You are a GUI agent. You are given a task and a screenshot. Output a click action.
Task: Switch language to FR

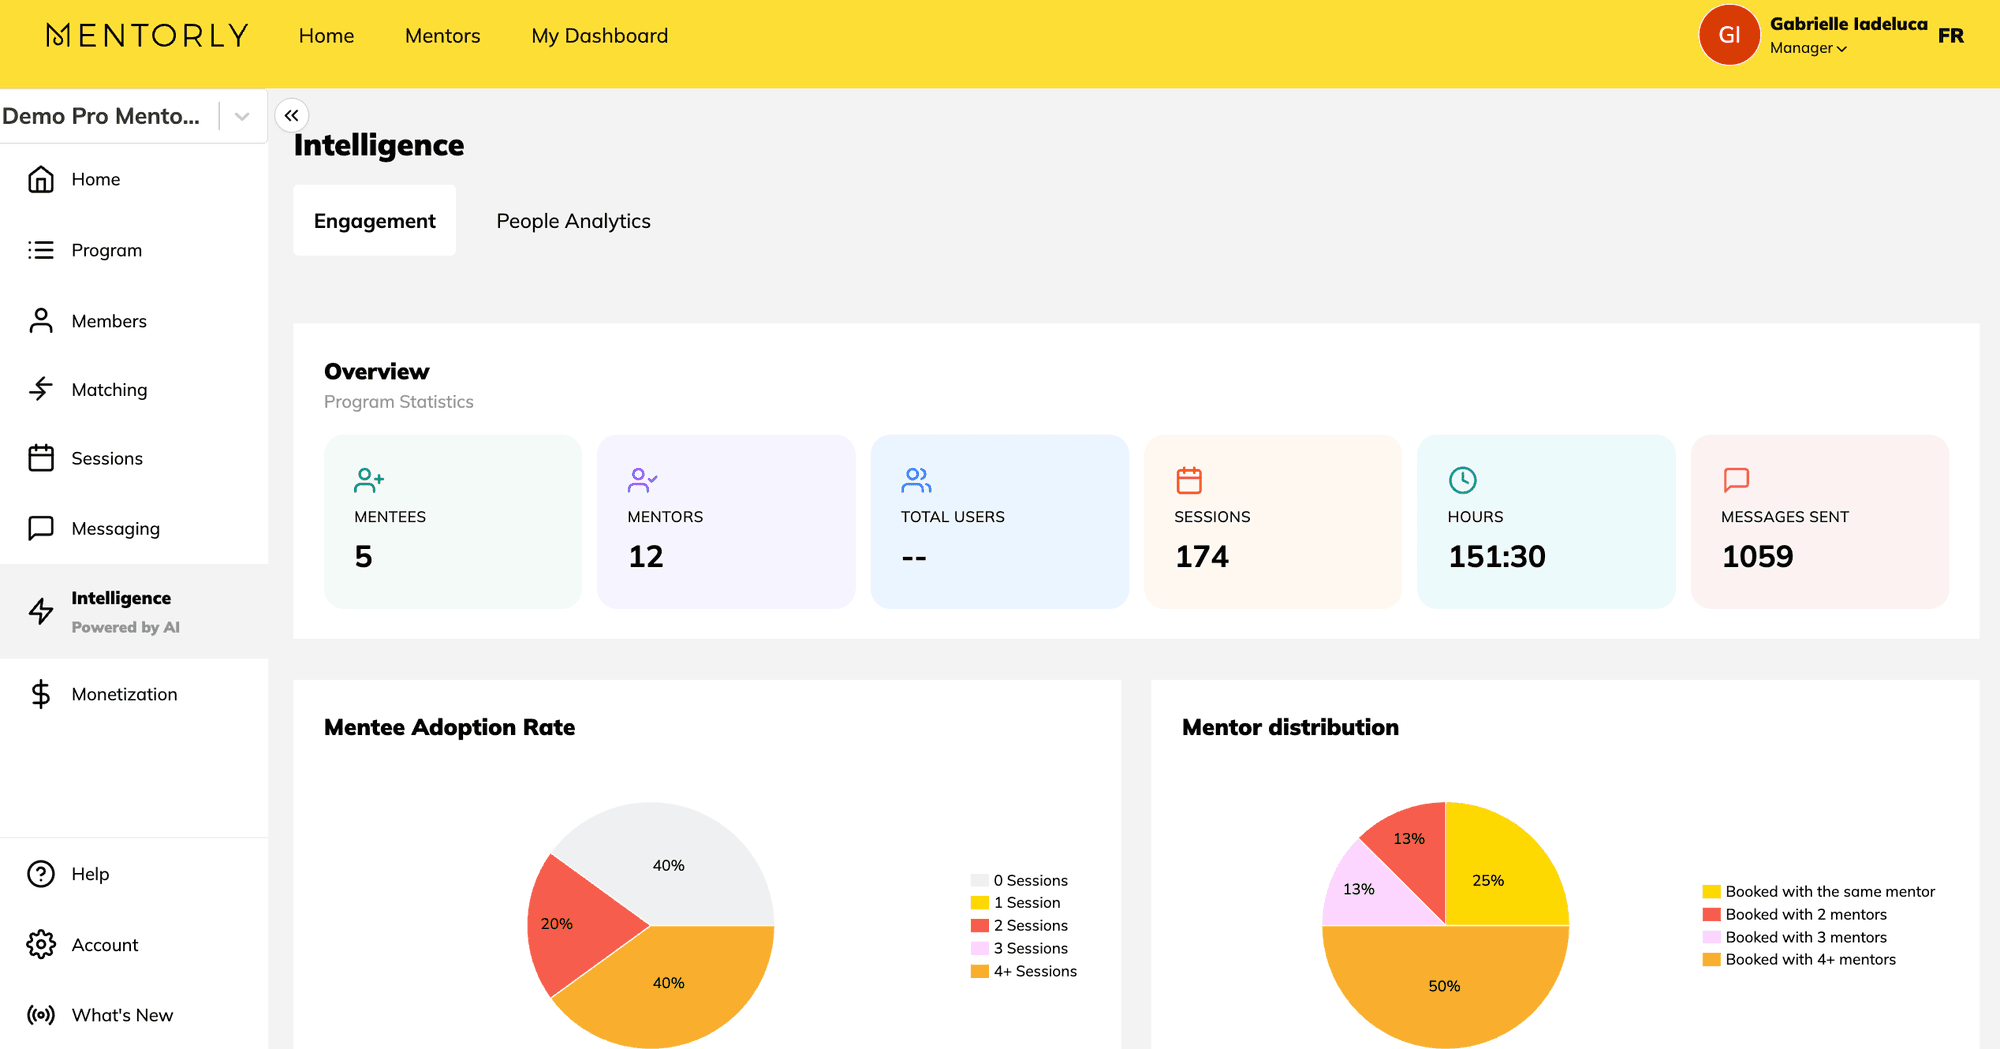pyautogui.click(x=1950, y=36)
